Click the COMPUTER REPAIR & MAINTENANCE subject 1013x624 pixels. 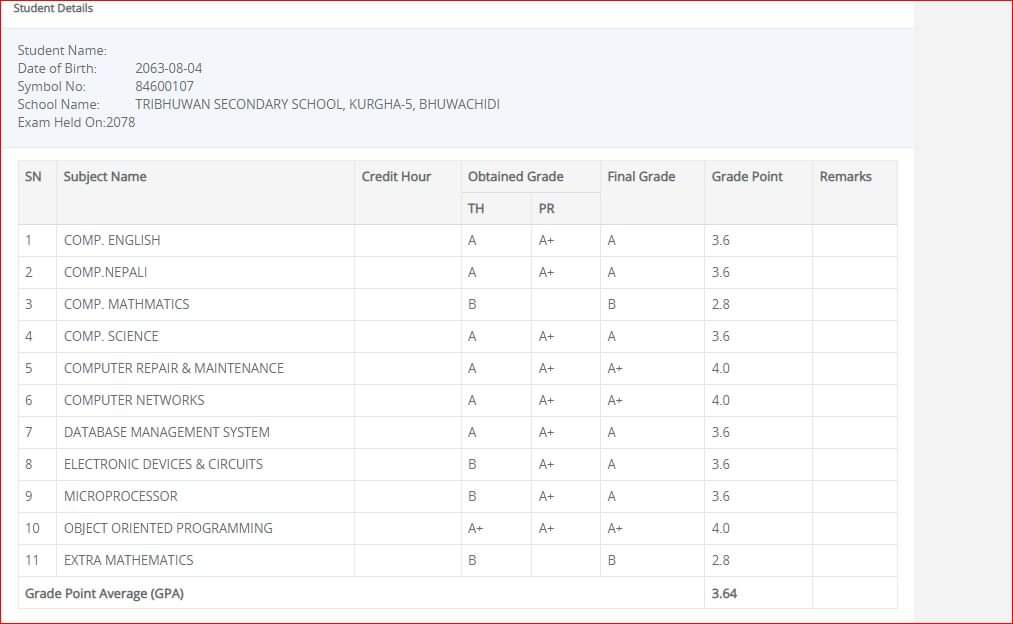pos(174,369)
